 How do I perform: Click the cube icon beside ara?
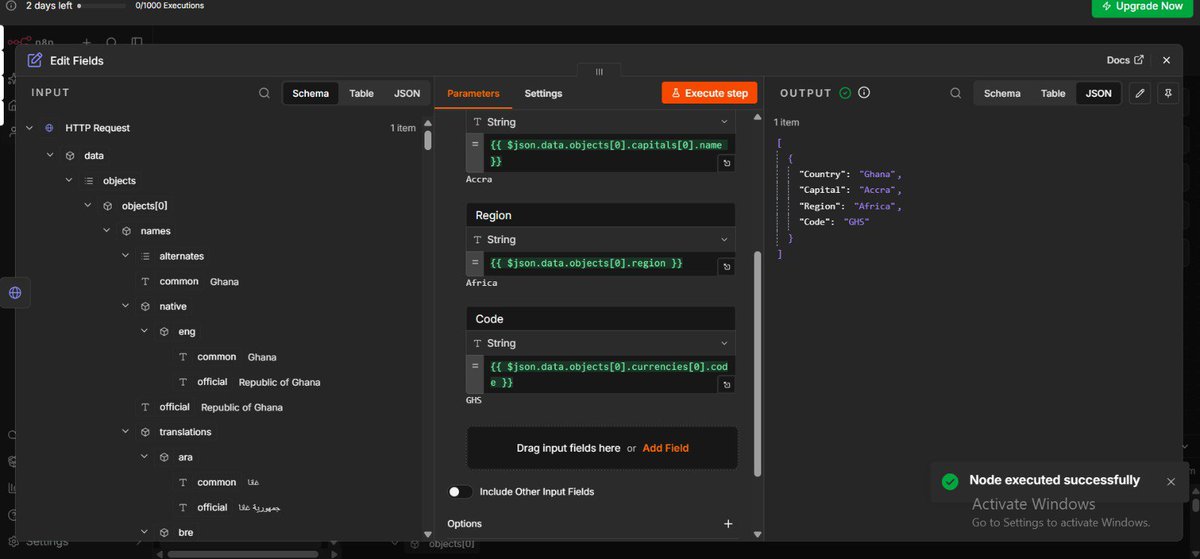(x=164, y=457)
